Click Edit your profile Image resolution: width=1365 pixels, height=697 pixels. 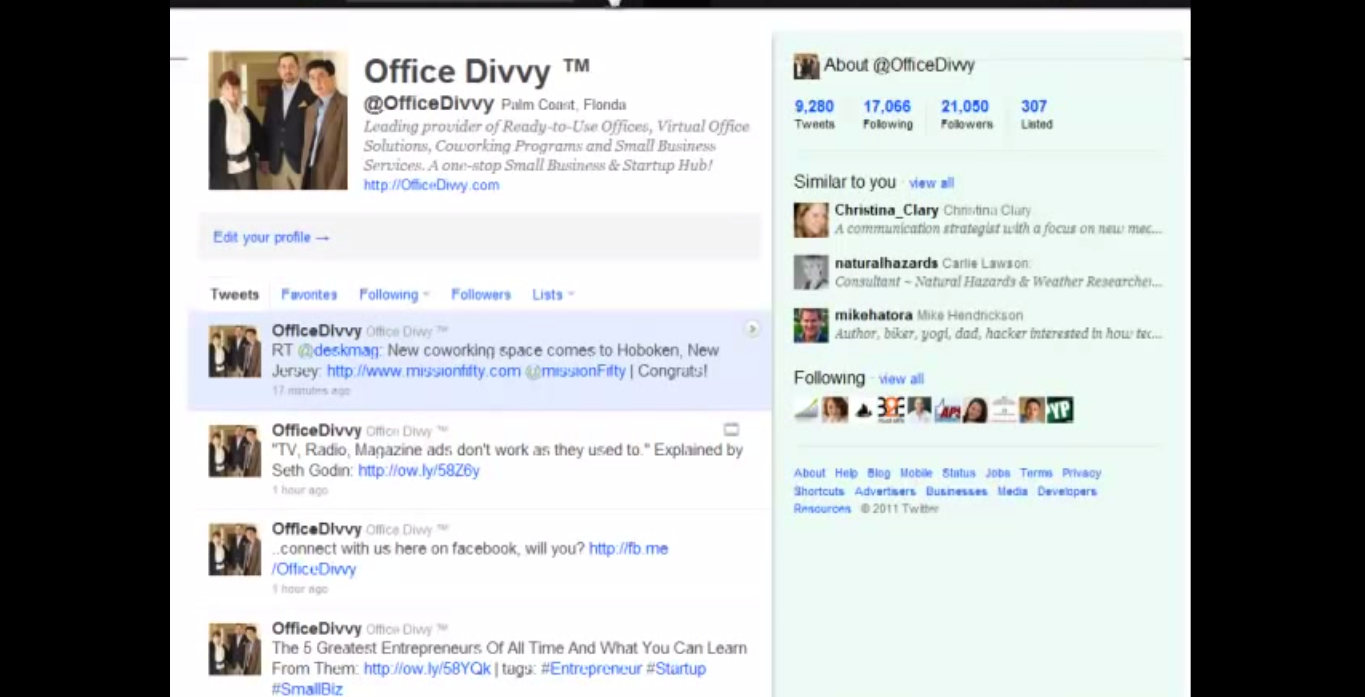pos(270,237)
